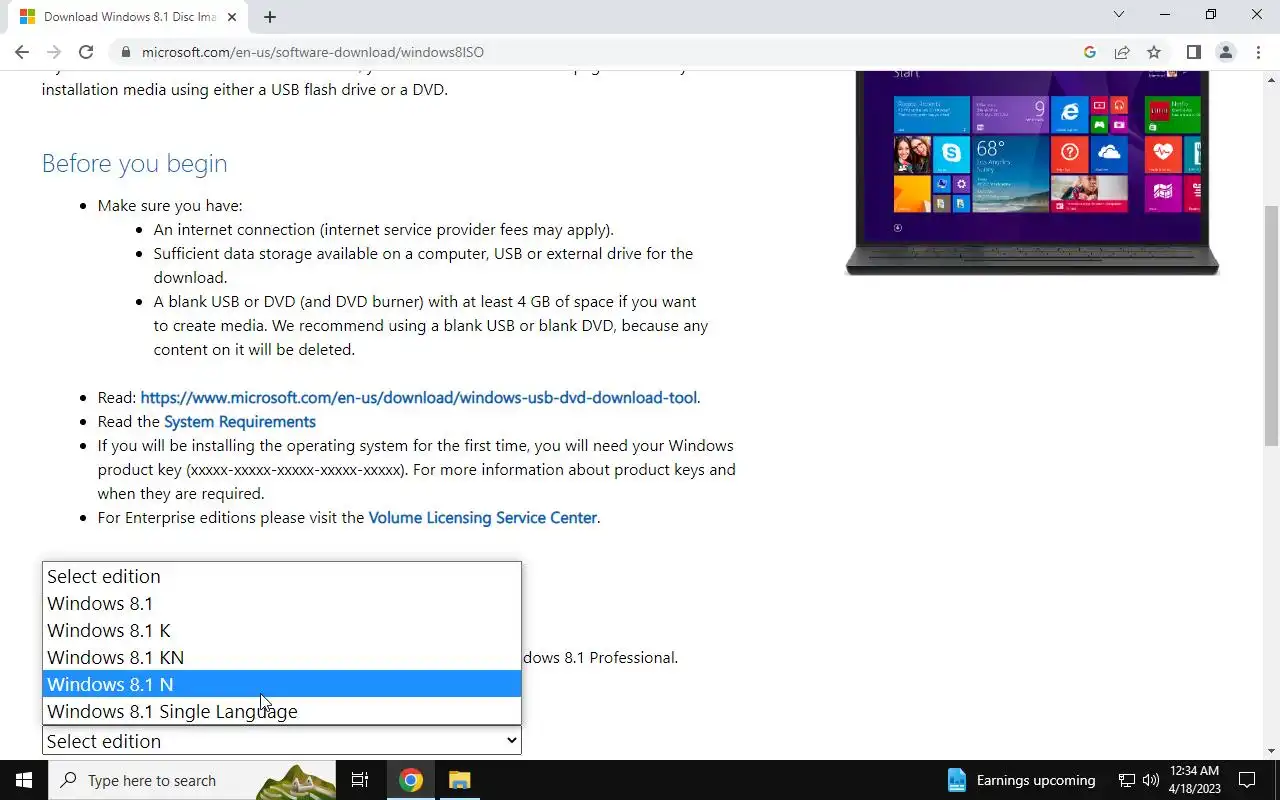Click the Windows 8.1 laptop image
1280x800 pixels.
pyautogui.click(x=1032, y=172)
